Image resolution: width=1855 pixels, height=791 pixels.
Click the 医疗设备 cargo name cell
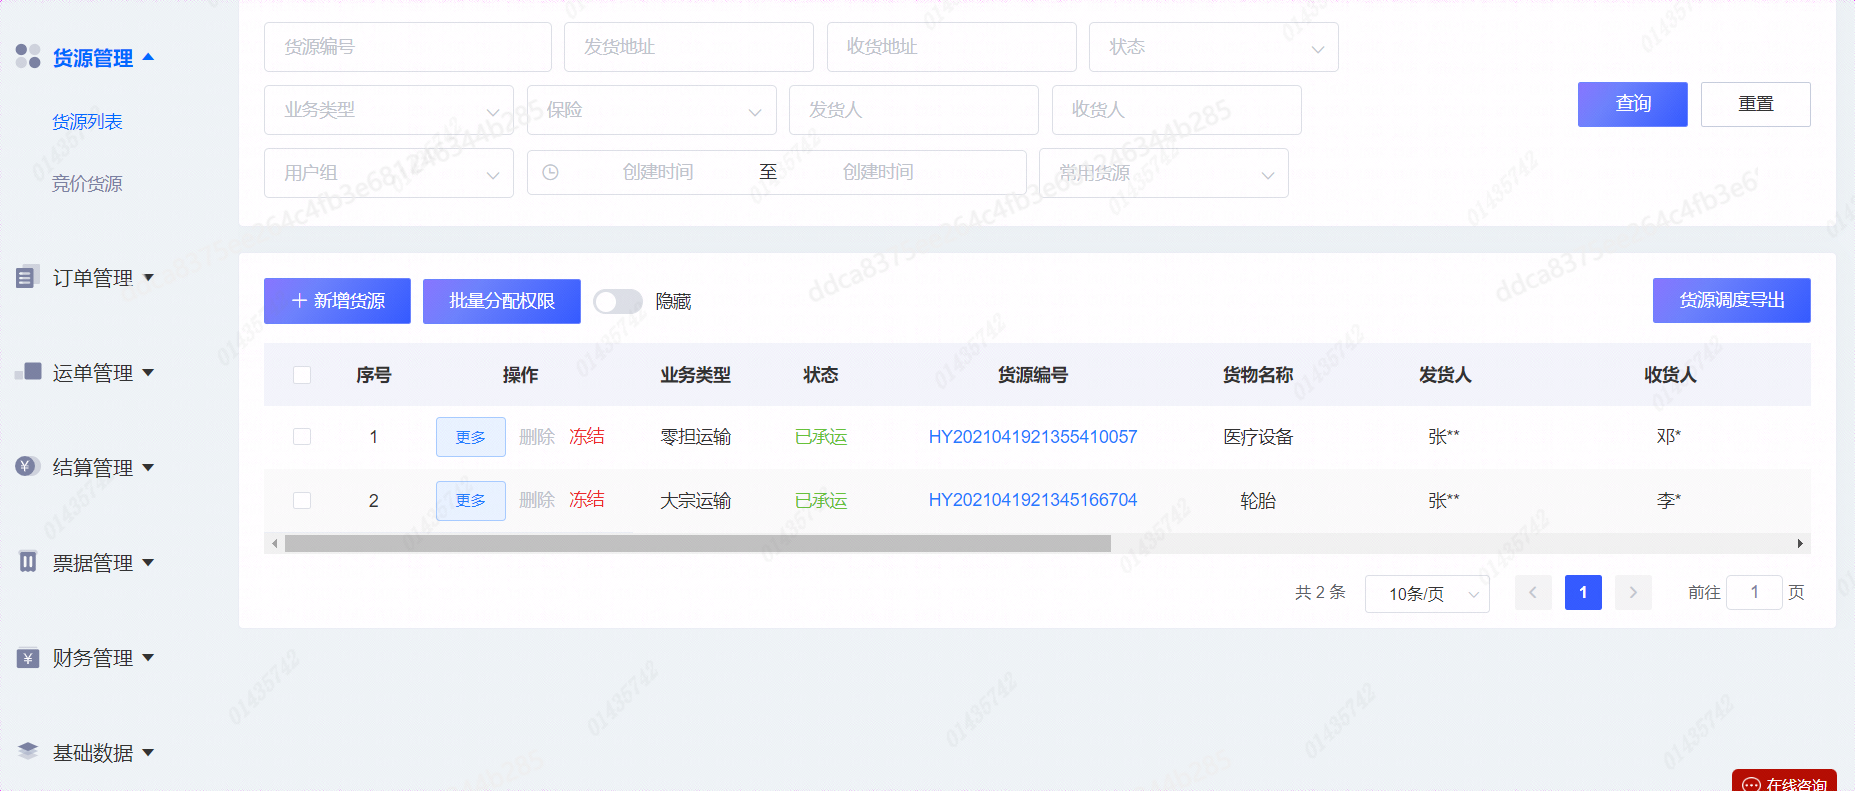tap(1258, 437)
